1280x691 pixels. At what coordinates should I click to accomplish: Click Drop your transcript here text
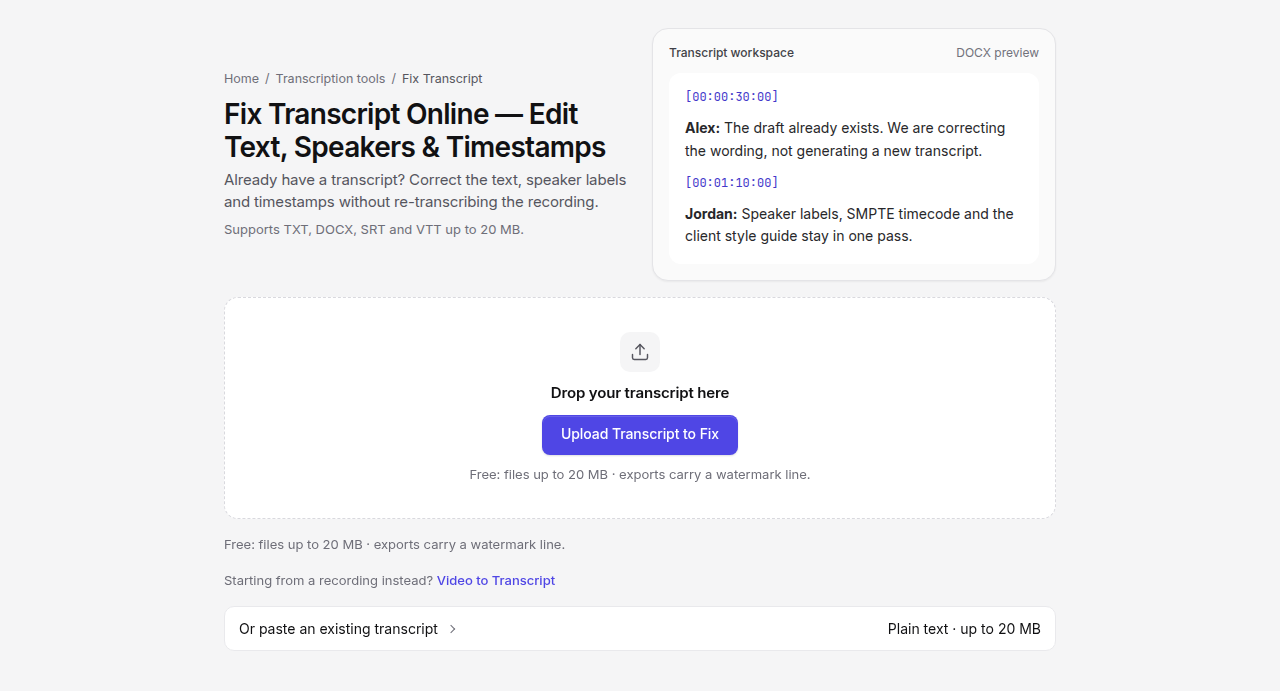click(x=640, y=393)
